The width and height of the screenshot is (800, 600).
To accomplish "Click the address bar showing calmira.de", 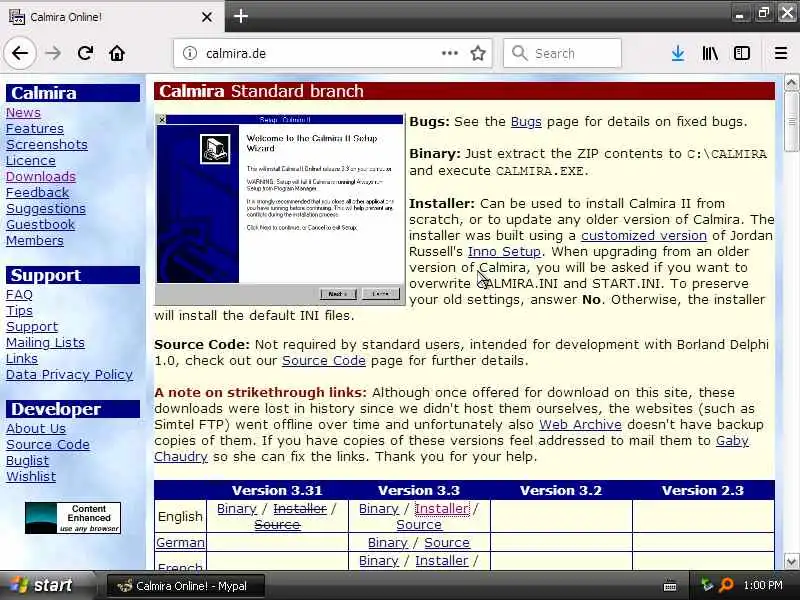I will point(333,53).
